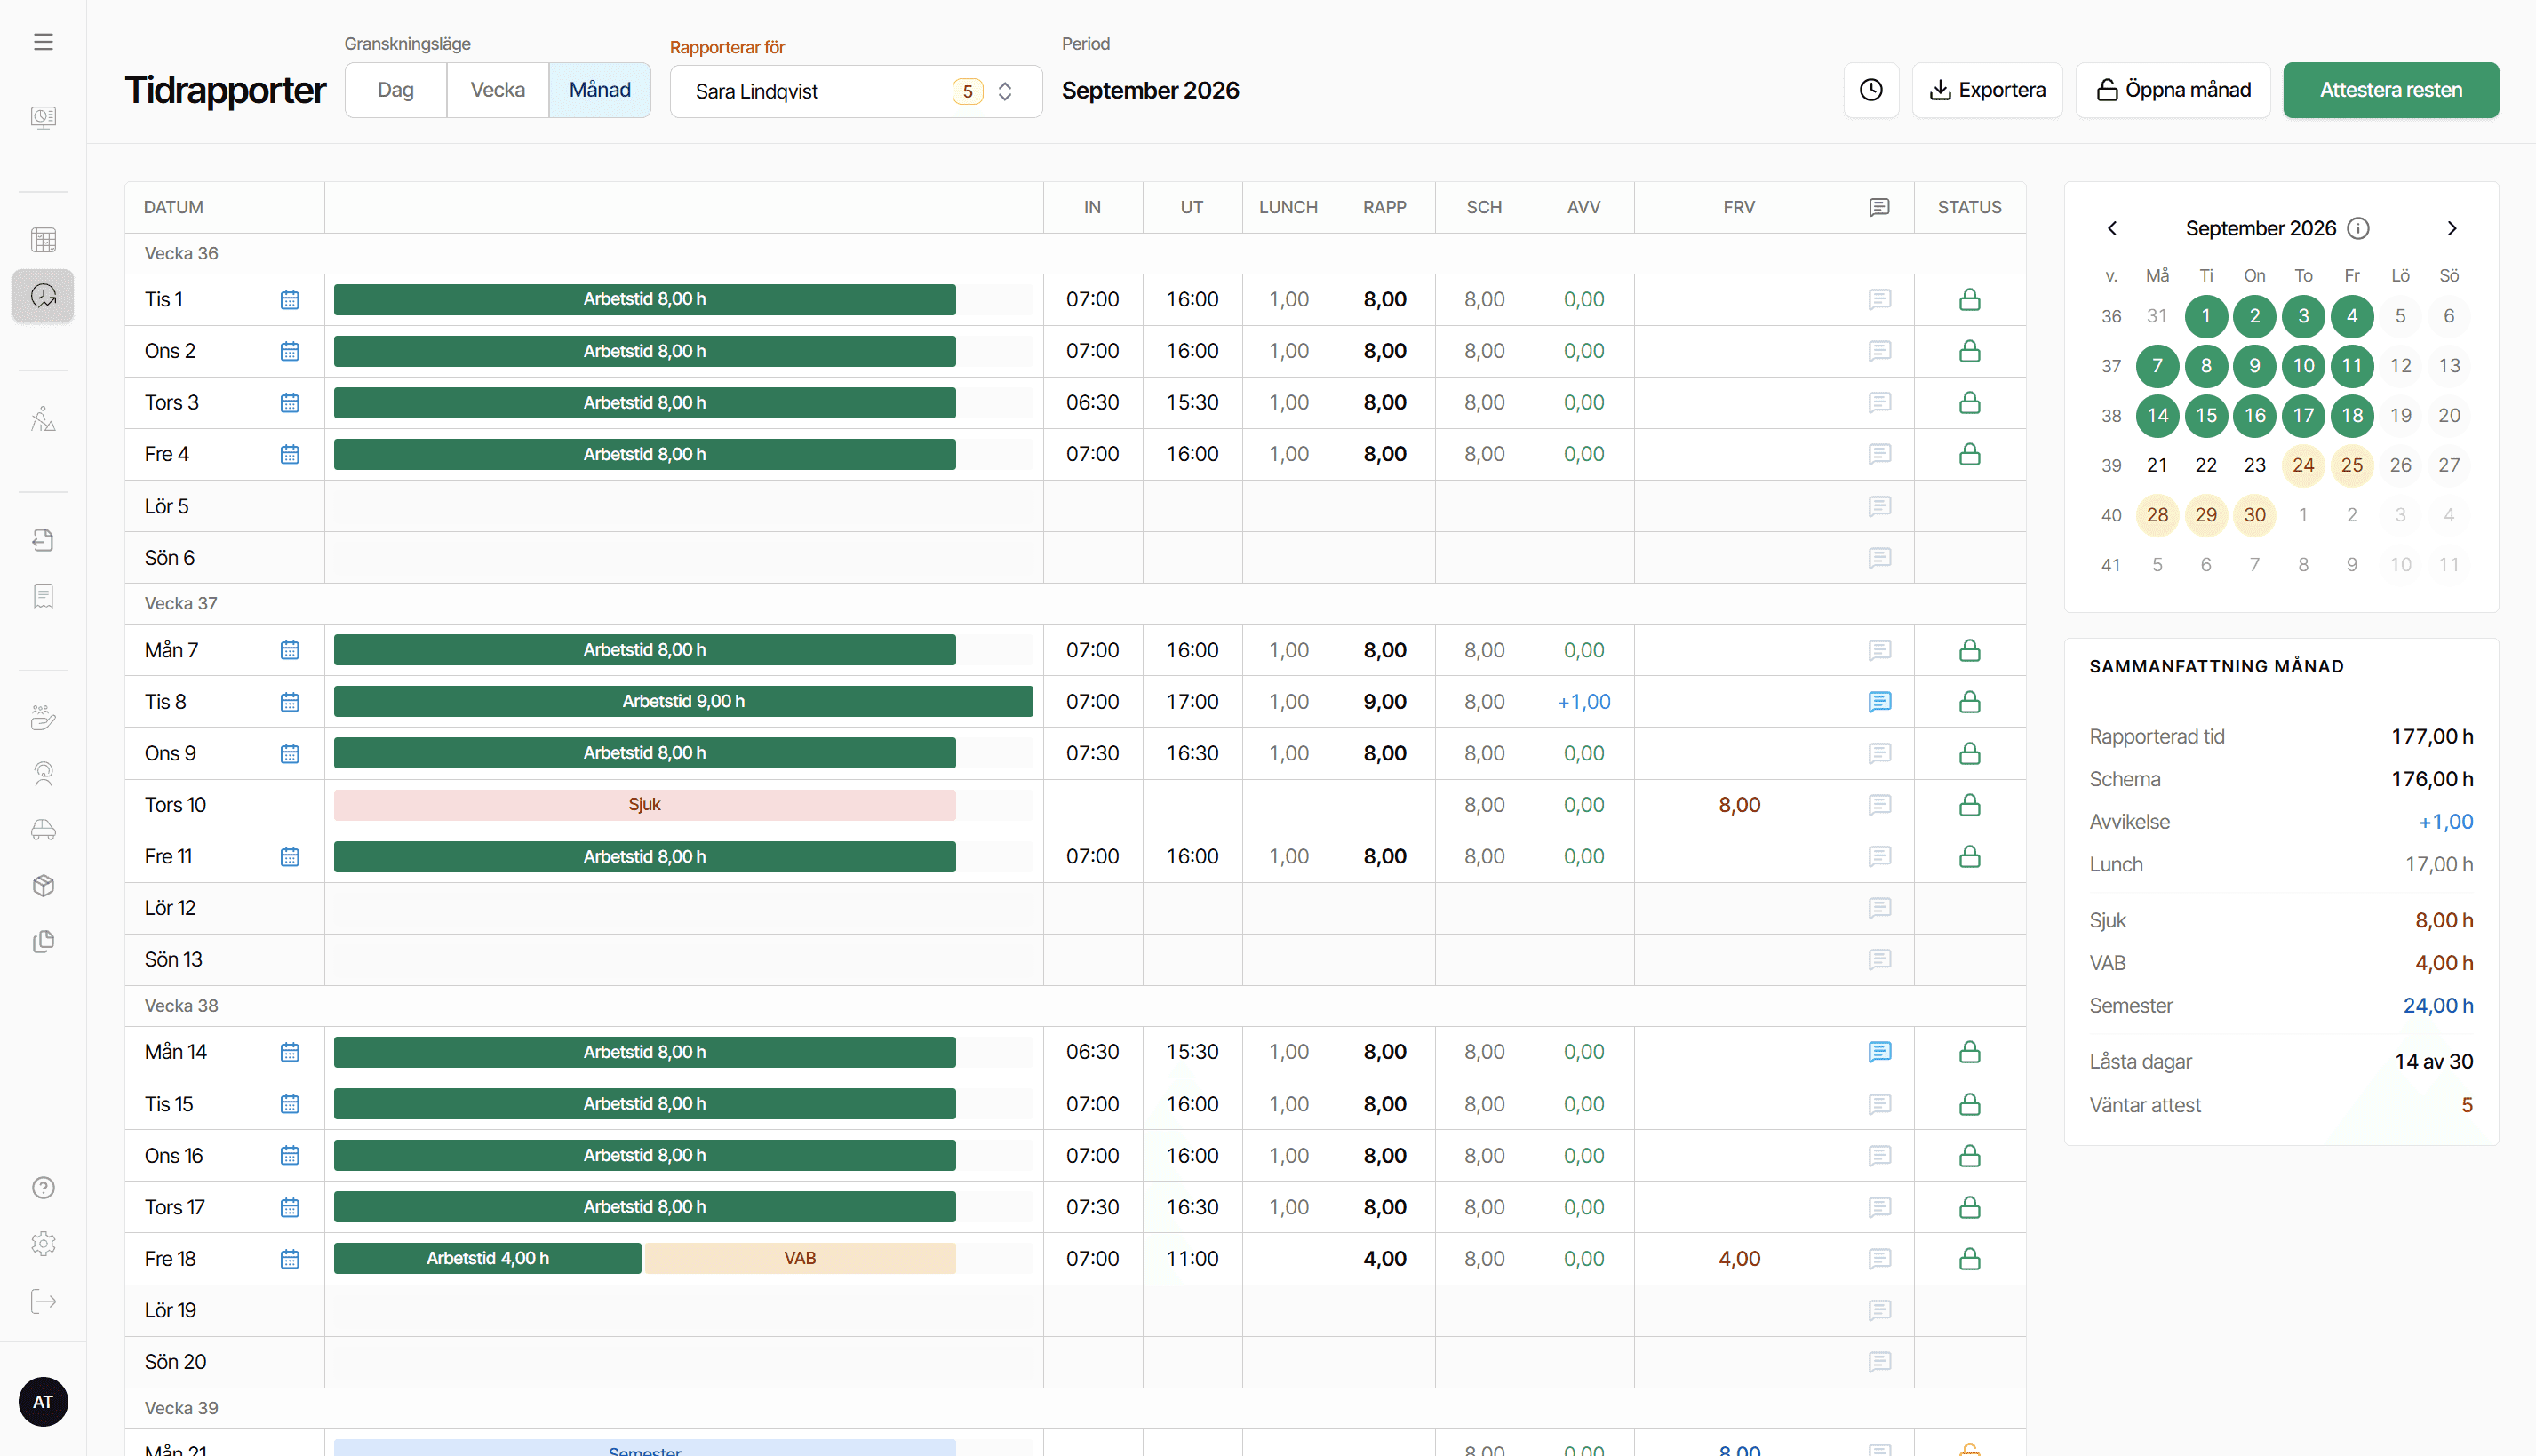This screenshot has height=1456, width=2536.
Task: Click the Sjuk bar on Tors 10
Action: pyautogui.click(x=645, y=805)
